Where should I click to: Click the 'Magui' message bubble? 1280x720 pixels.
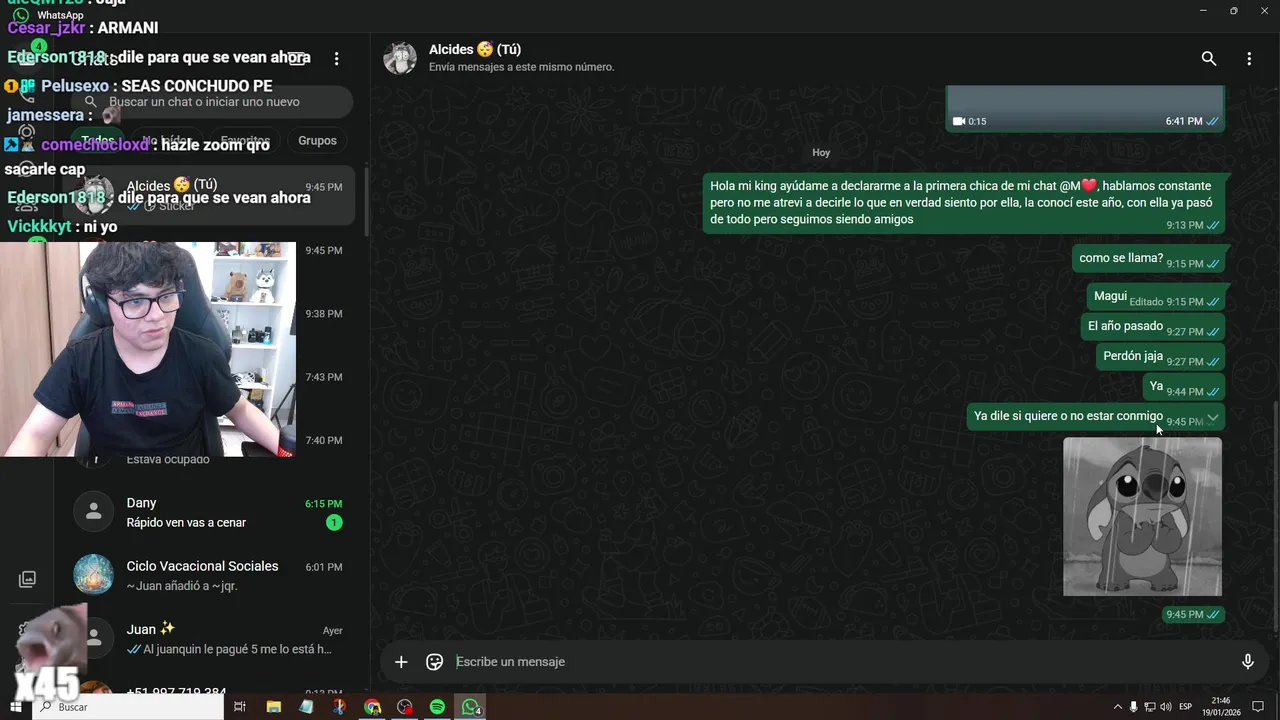tap(1155, 297)
